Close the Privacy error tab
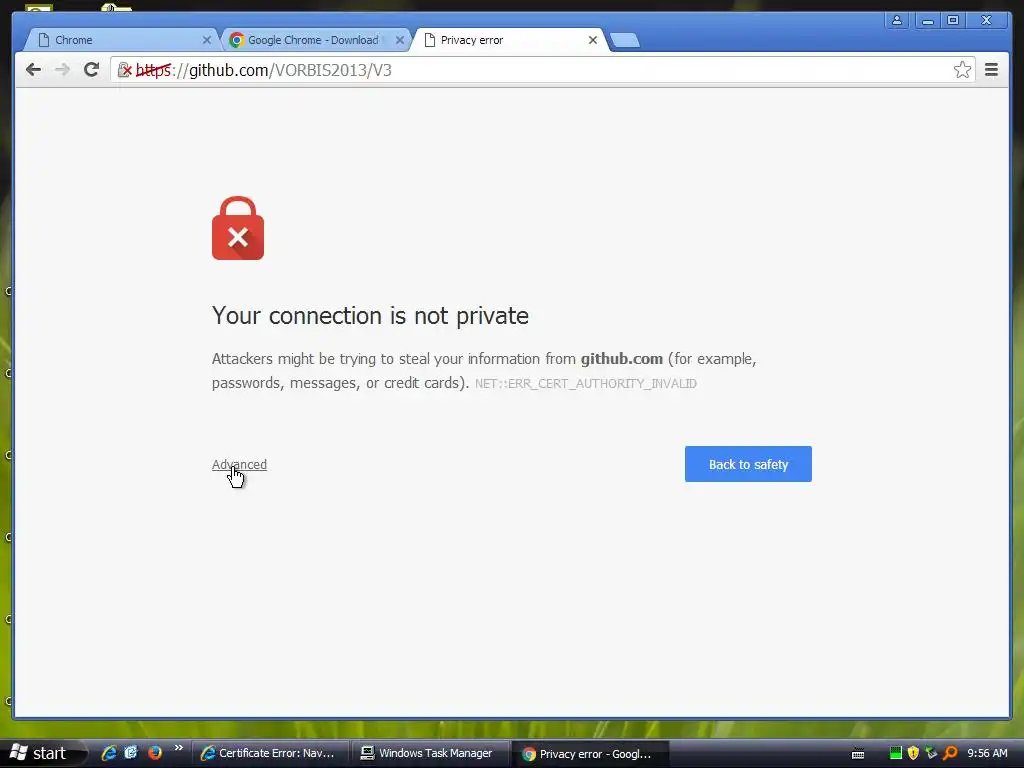1024x768 pixels. click(x=592, y=40)
